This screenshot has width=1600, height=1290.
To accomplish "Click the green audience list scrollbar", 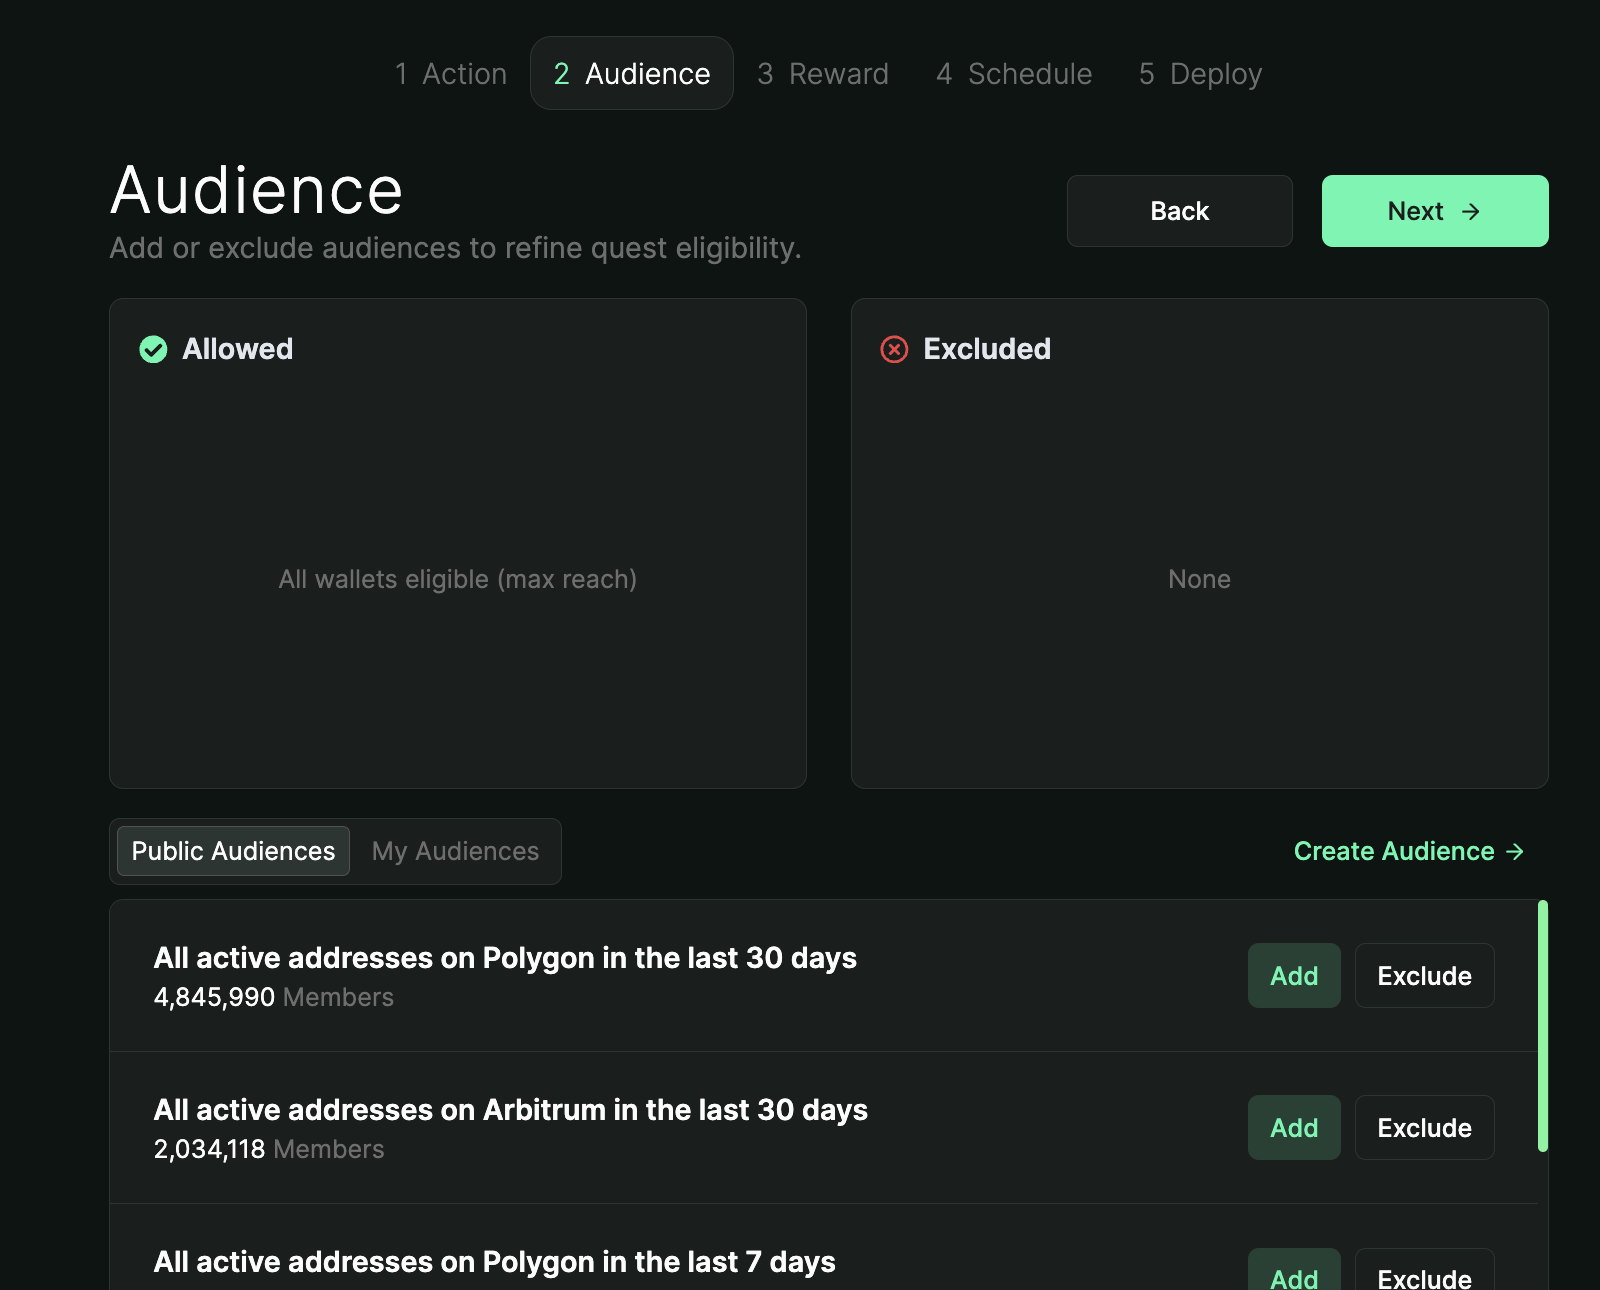I will coord(1542,1025).
